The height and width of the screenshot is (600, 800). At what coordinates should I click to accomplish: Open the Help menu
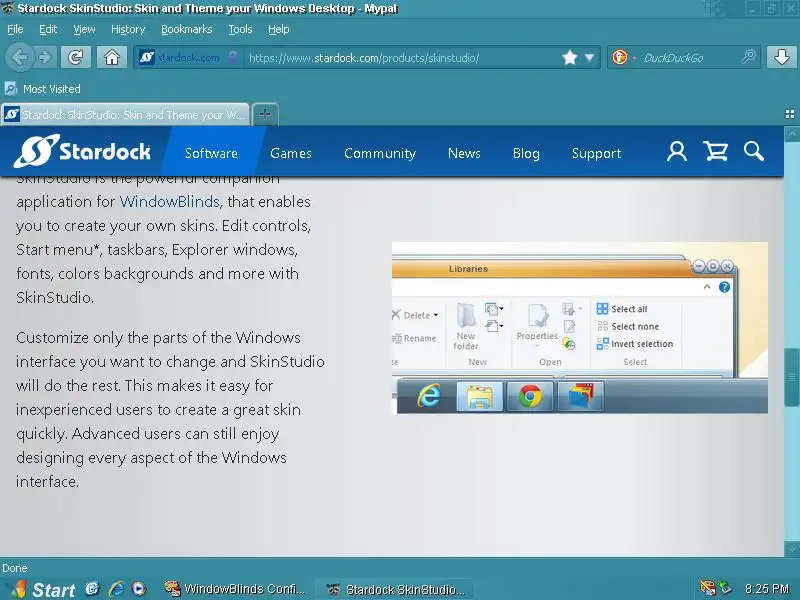tap(279, 29)
